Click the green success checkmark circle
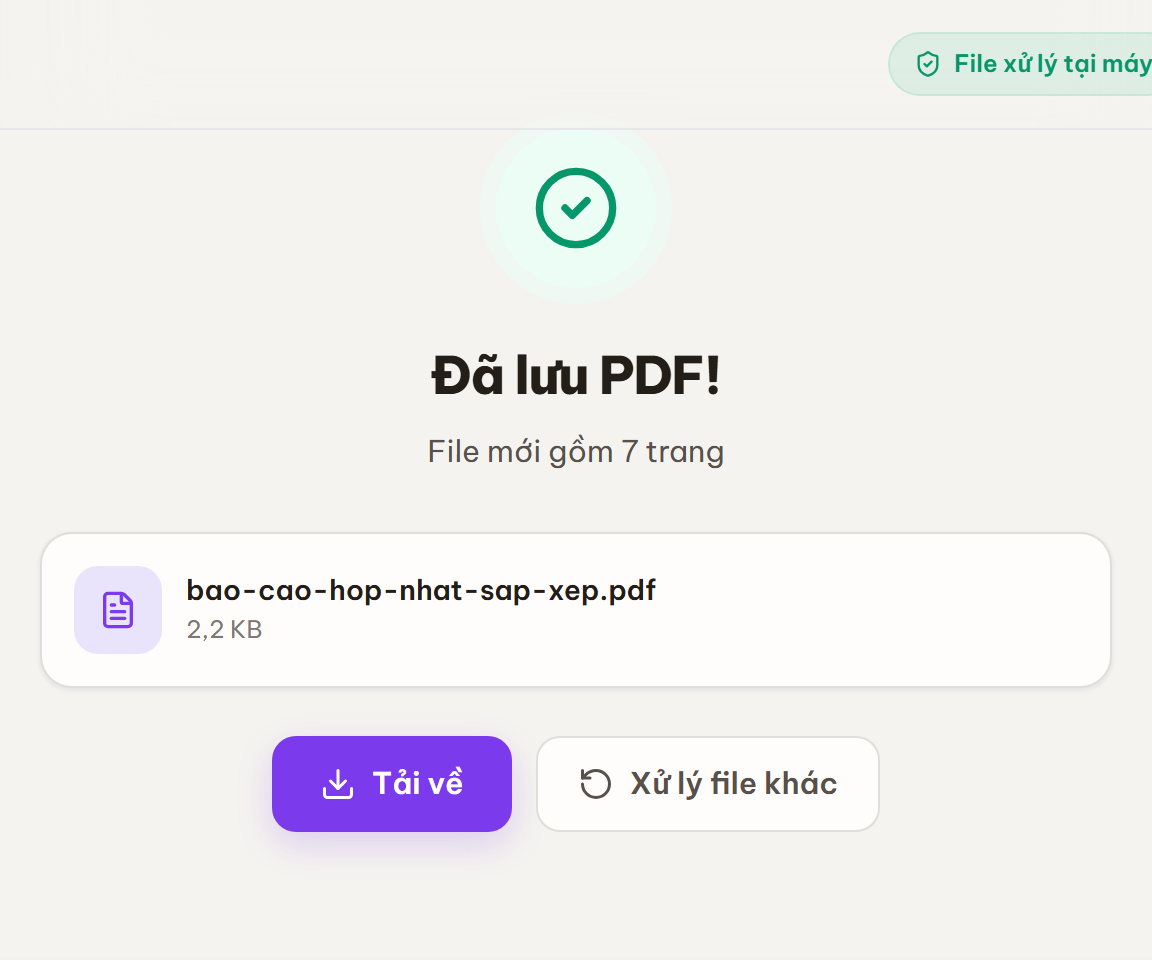Image resolution: width=1152 pixels, height=960 pixels. 576,208
